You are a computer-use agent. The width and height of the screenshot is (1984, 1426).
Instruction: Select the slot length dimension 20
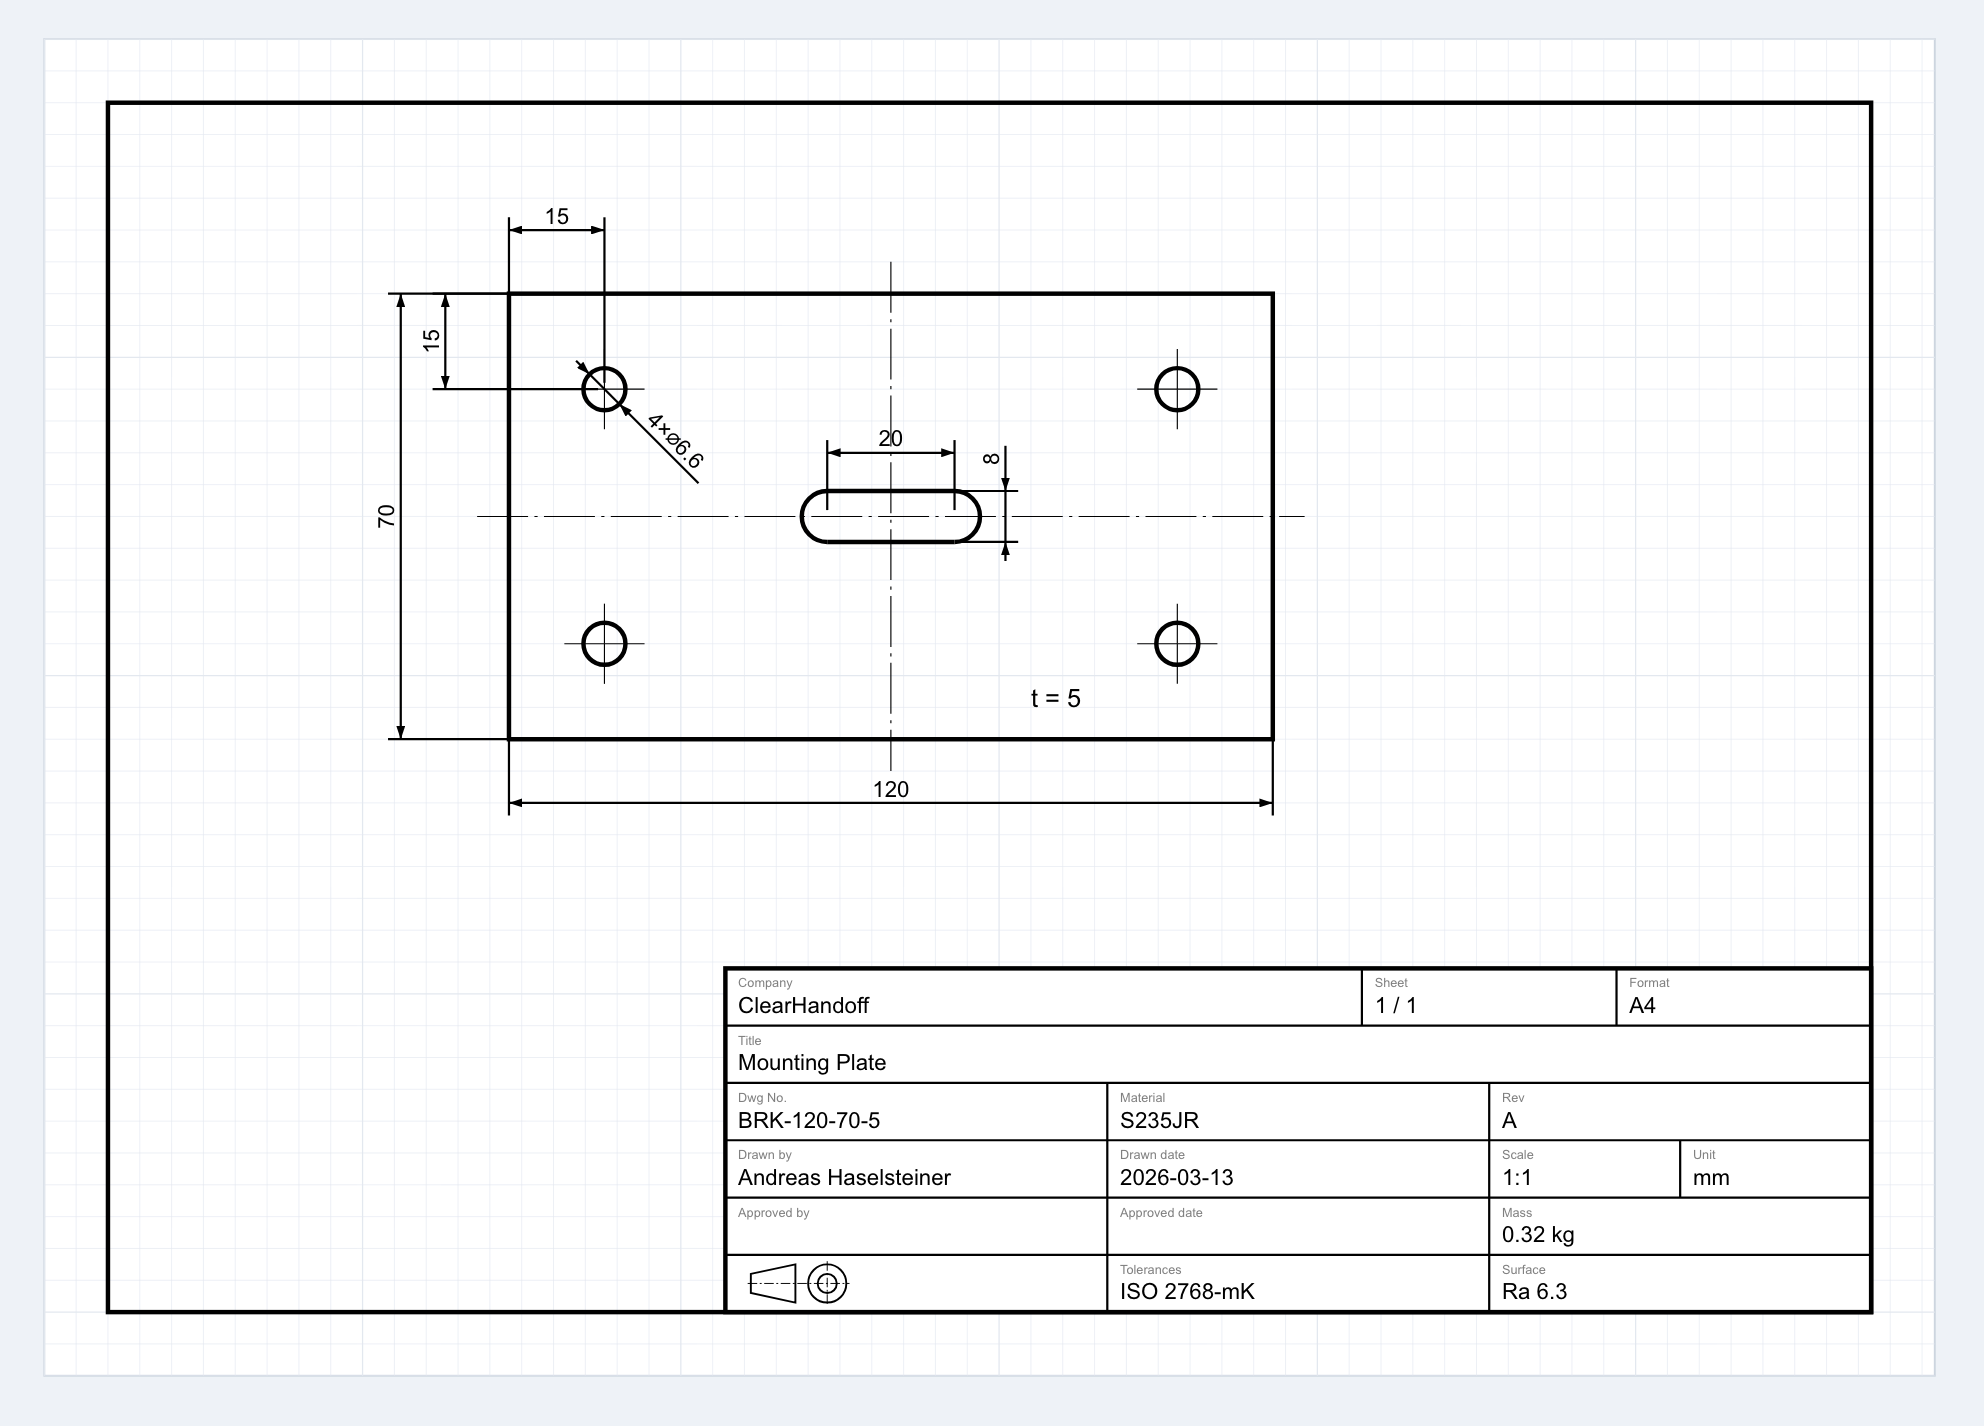(x=890, y=438)
